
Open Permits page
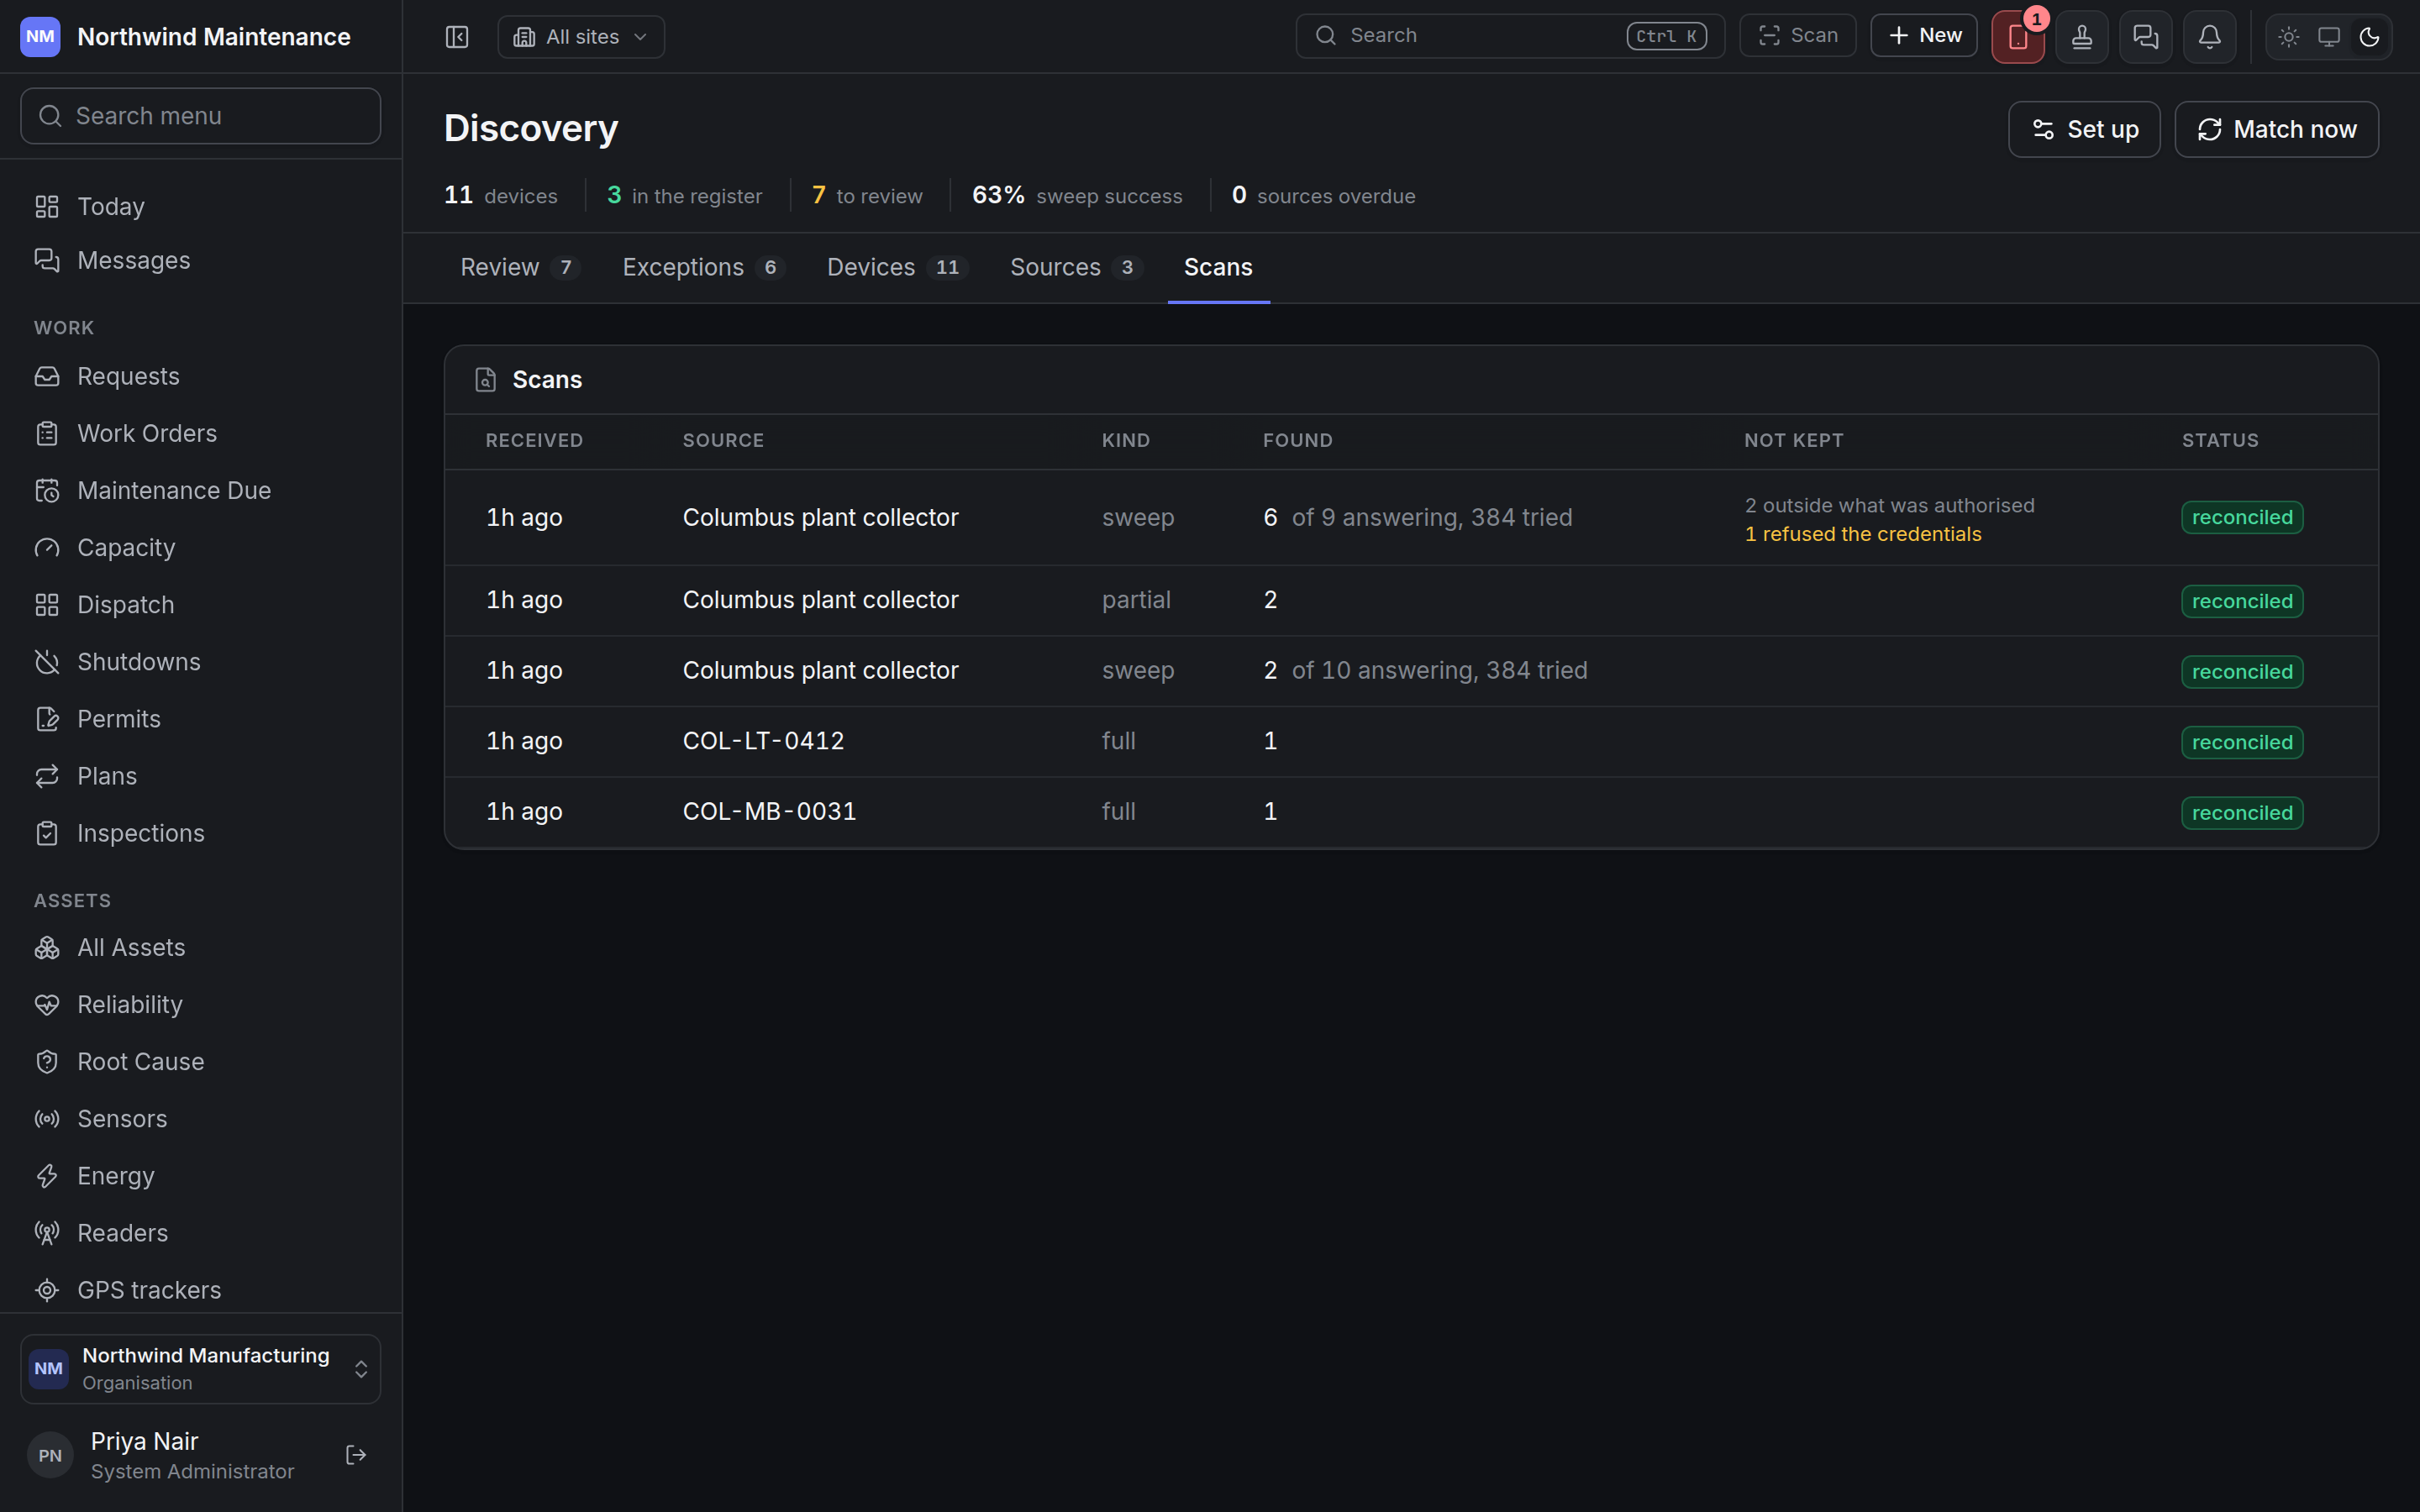tap(201, 718)
